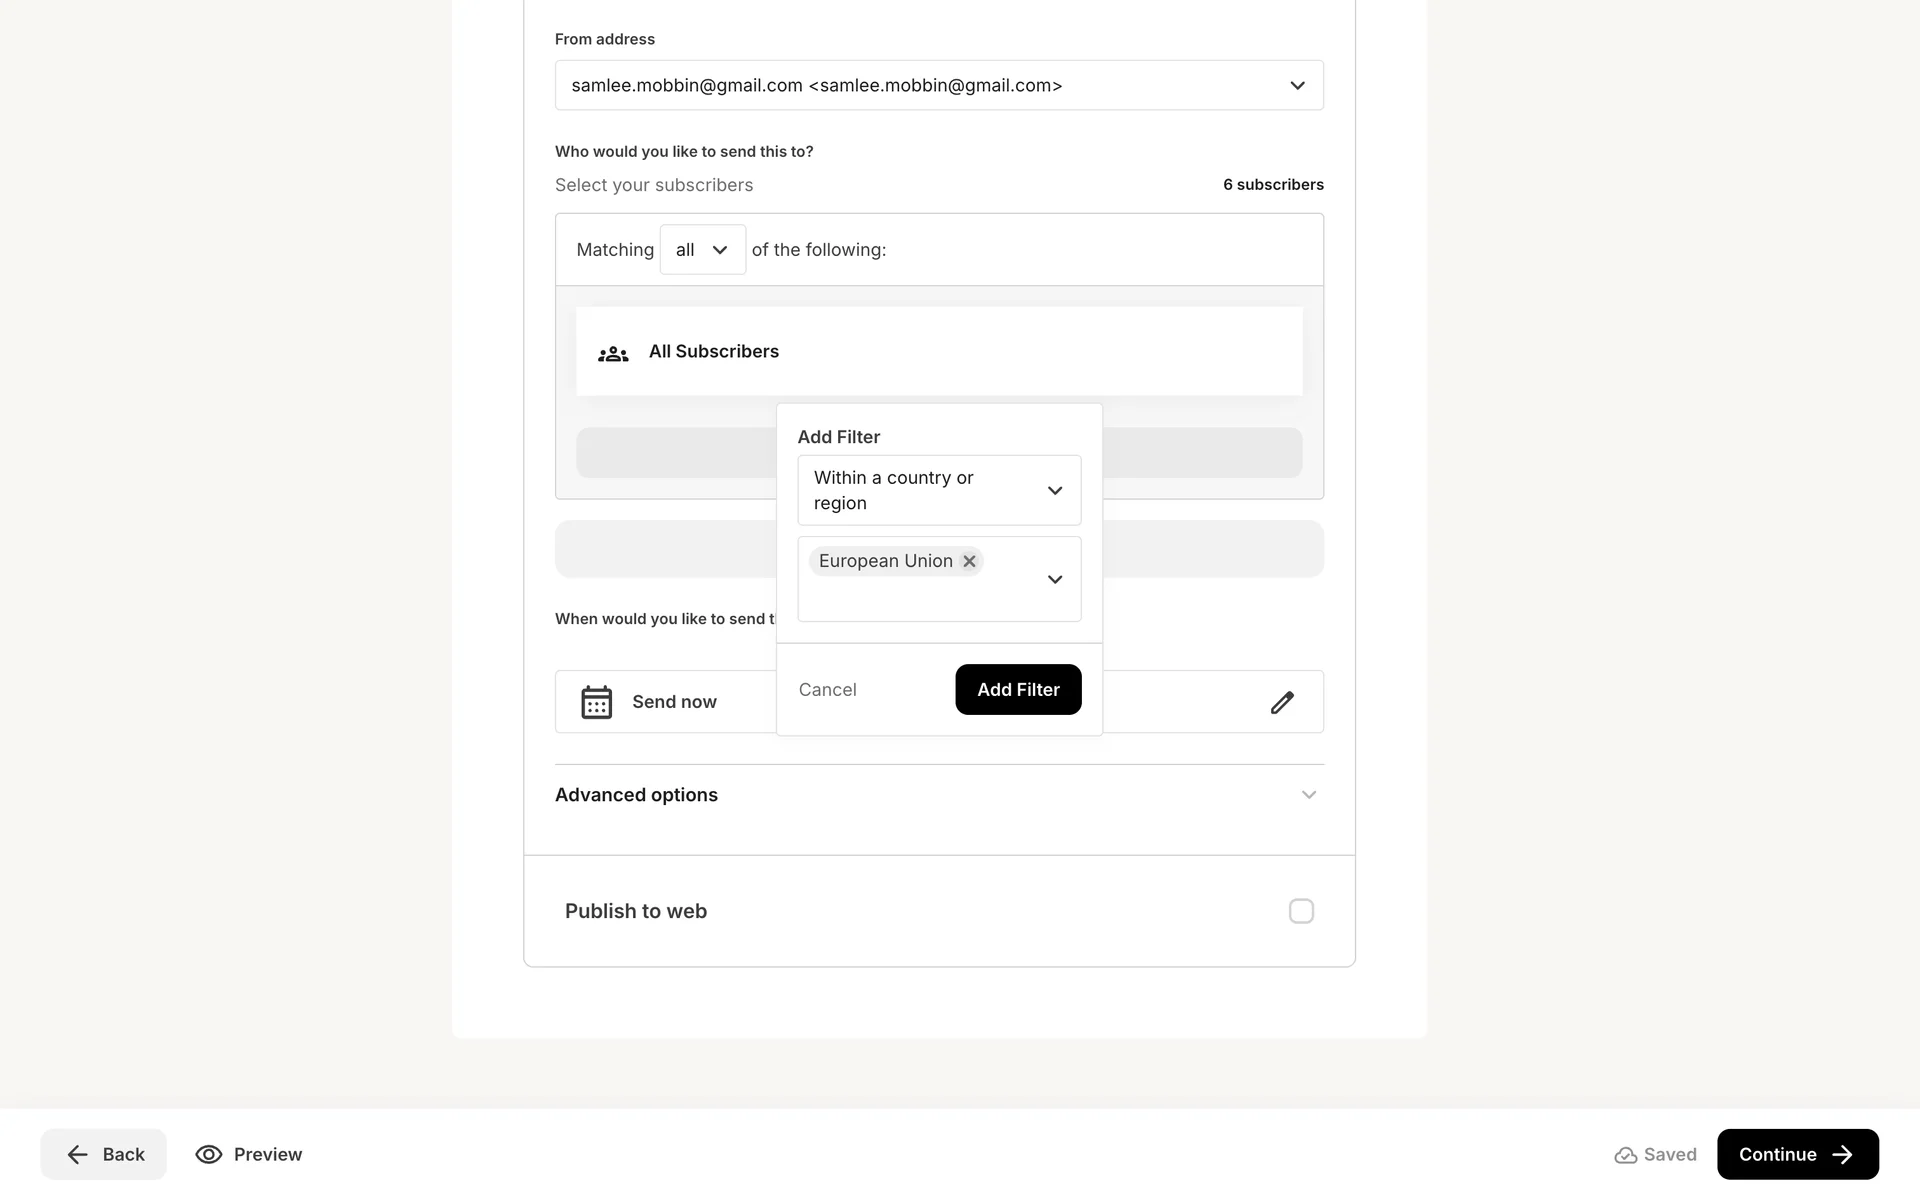Click the eye Preview icon
Viewport: 1920px width, 1200px height.
pos(208,1155)
